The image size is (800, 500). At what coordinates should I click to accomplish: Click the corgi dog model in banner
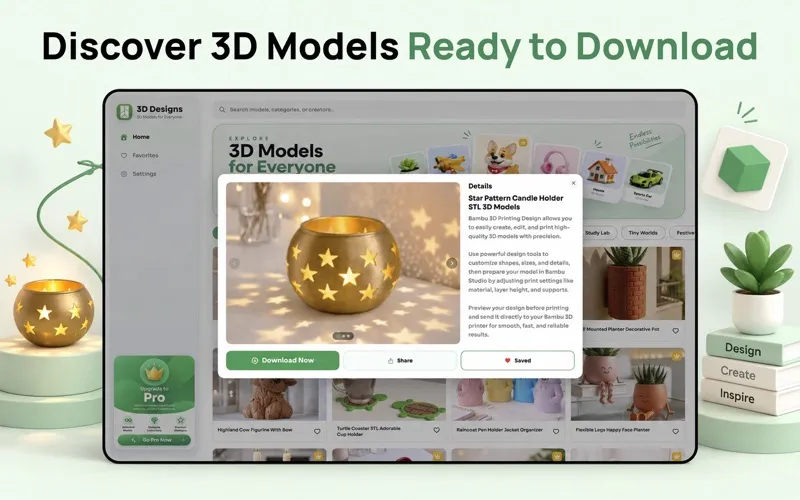(x=502, y=155)
